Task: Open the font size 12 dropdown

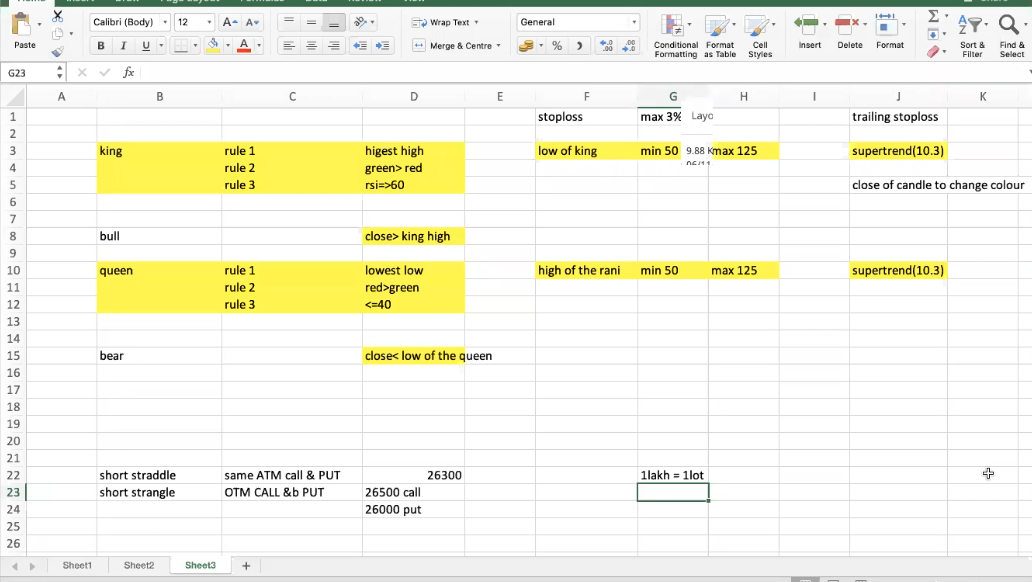Action: click(194, 22)
